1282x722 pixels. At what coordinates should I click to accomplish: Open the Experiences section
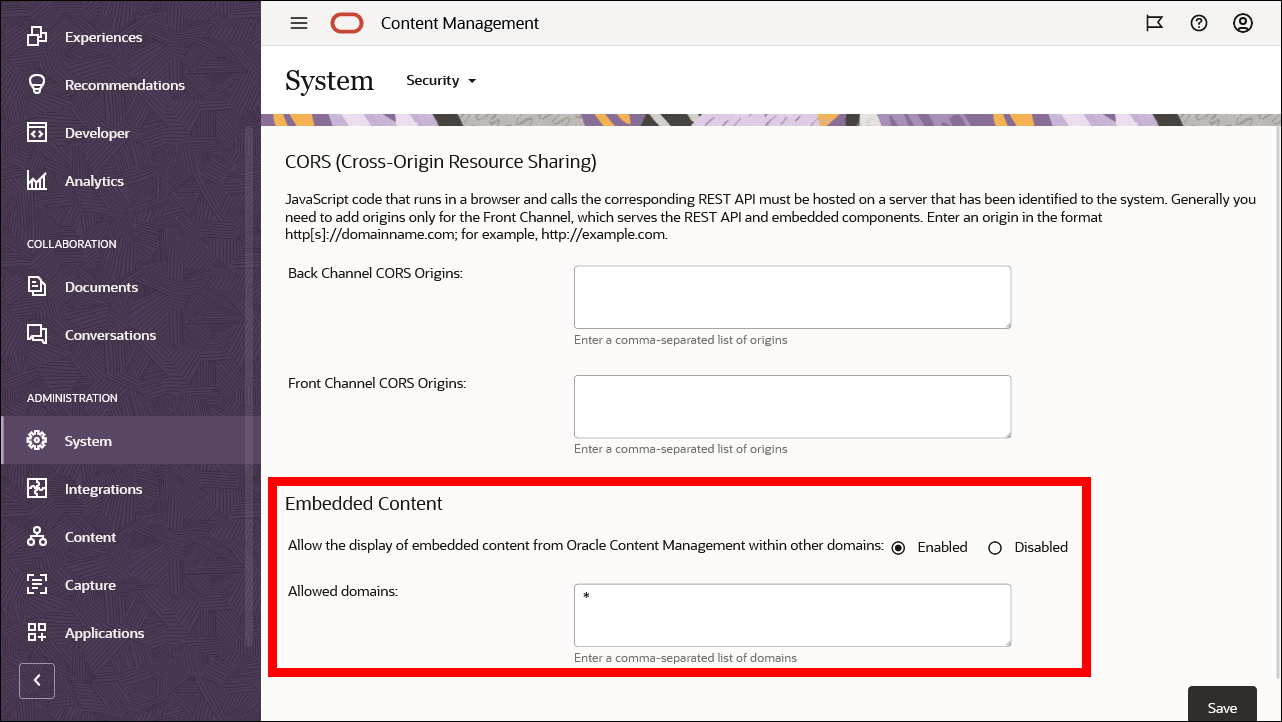[103, 36]
